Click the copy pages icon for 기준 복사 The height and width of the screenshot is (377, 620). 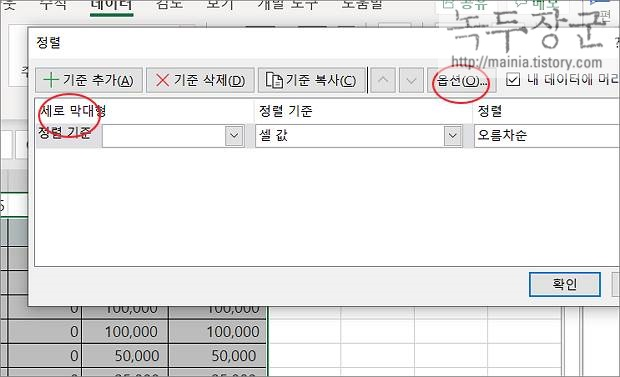tap(274, 80)
